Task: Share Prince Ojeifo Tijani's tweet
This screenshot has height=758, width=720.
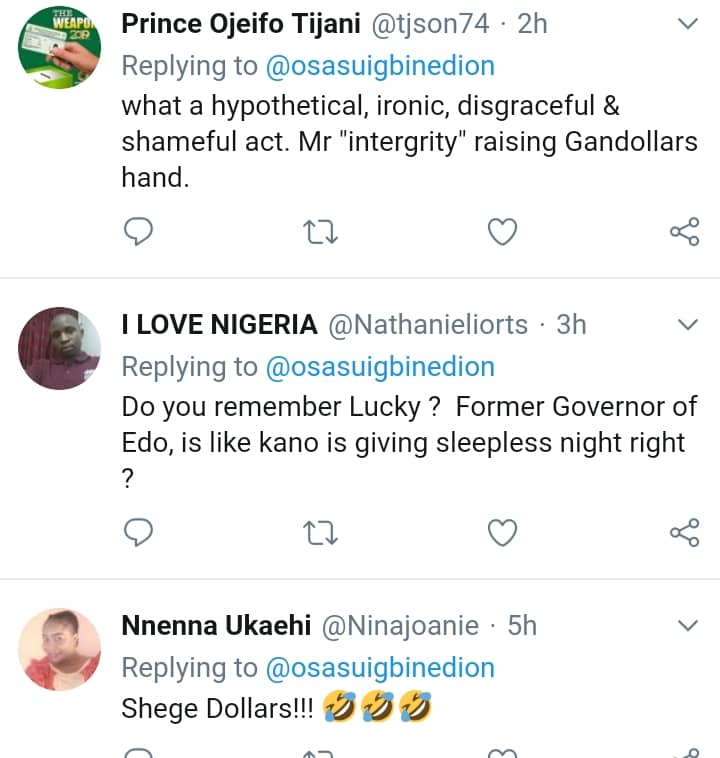Action: tap(684, 232)
